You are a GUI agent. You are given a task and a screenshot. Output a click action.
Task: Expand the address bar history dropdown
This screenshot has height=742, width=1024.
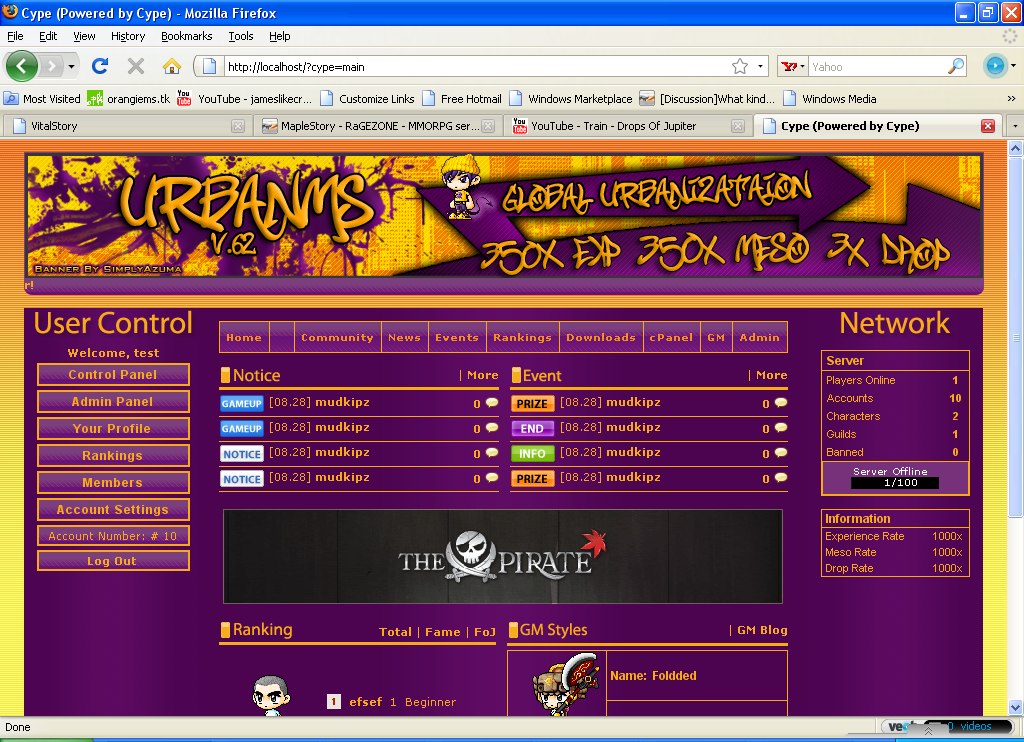[x=760, y=67]
